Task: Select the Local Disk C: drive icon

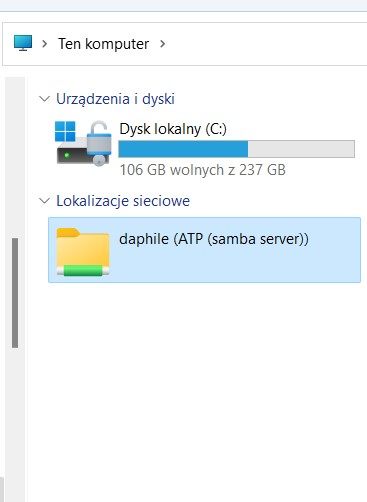Action: (83, 143)
